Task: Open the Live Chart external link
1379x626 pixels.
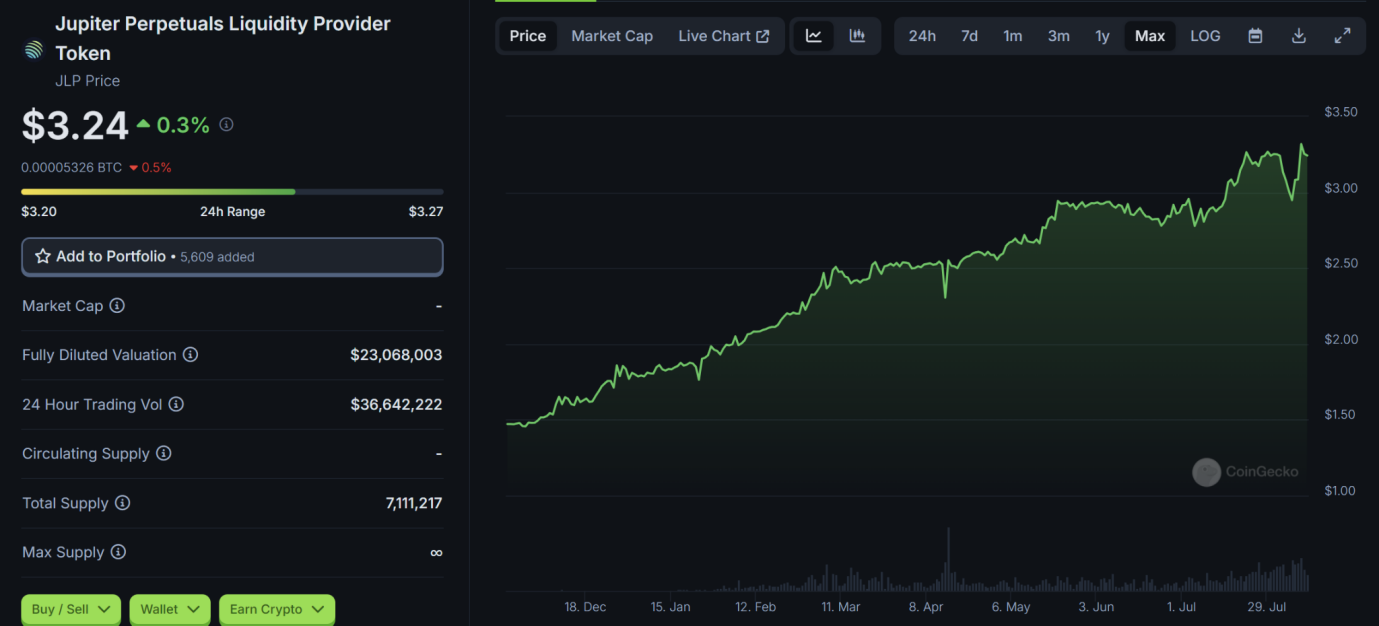Action: (x=724, y=36)
